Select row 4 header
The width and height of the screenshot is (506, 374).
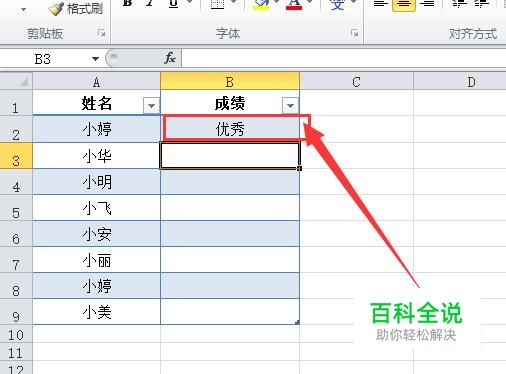[x=16, y=182]
